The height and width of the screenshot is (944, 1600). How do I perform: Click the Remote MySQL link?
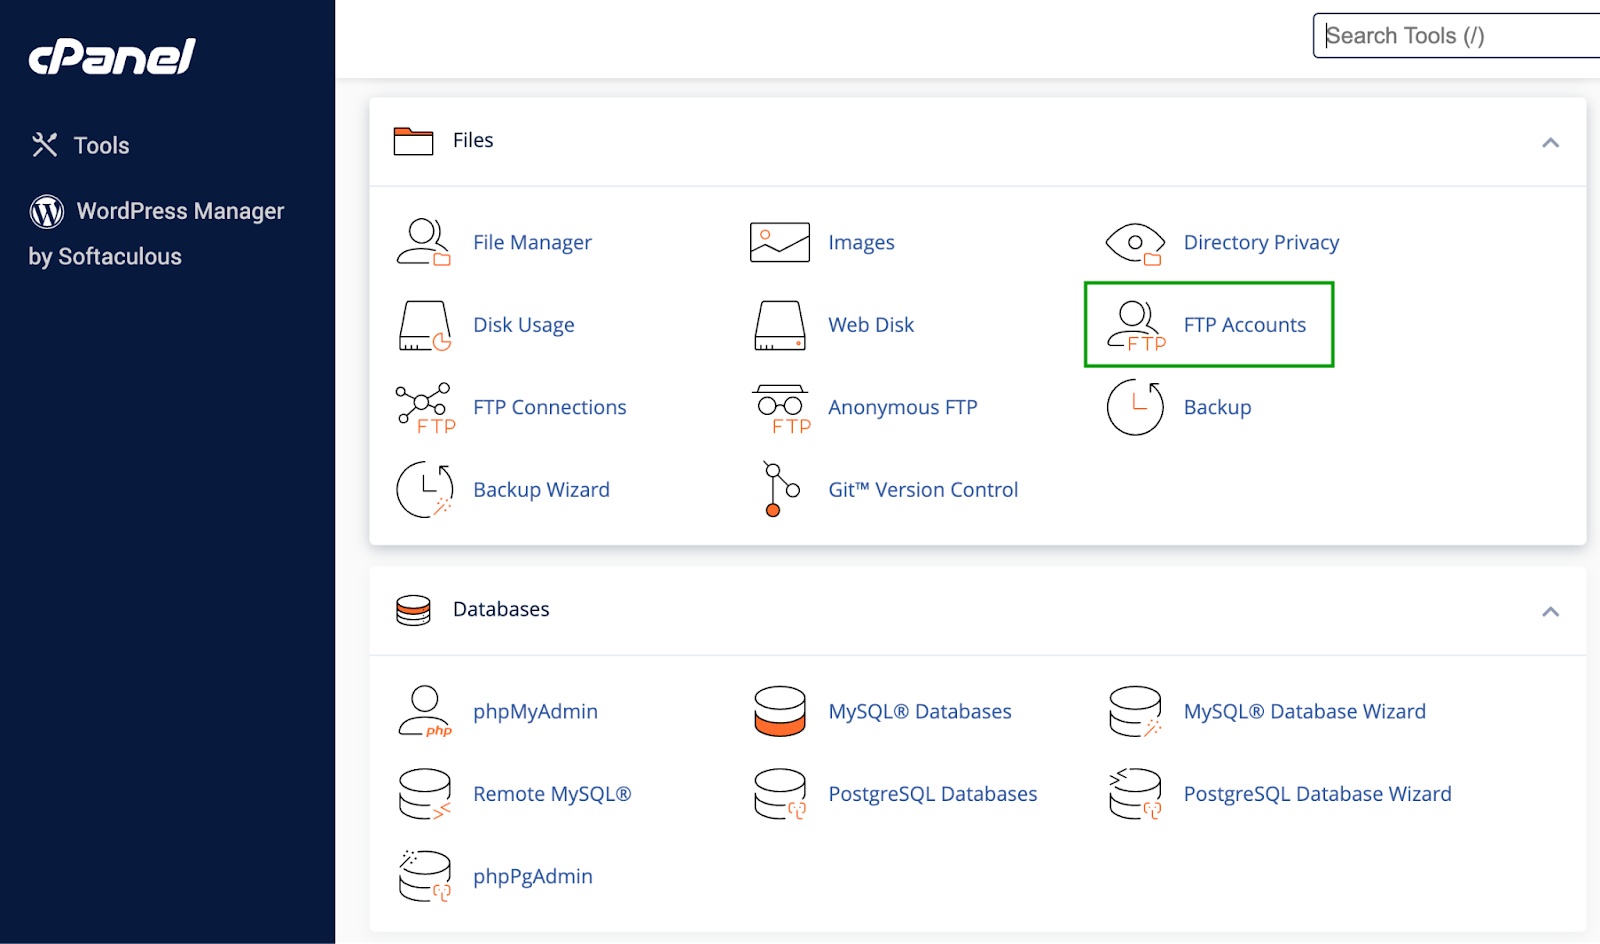coord(552,793)
